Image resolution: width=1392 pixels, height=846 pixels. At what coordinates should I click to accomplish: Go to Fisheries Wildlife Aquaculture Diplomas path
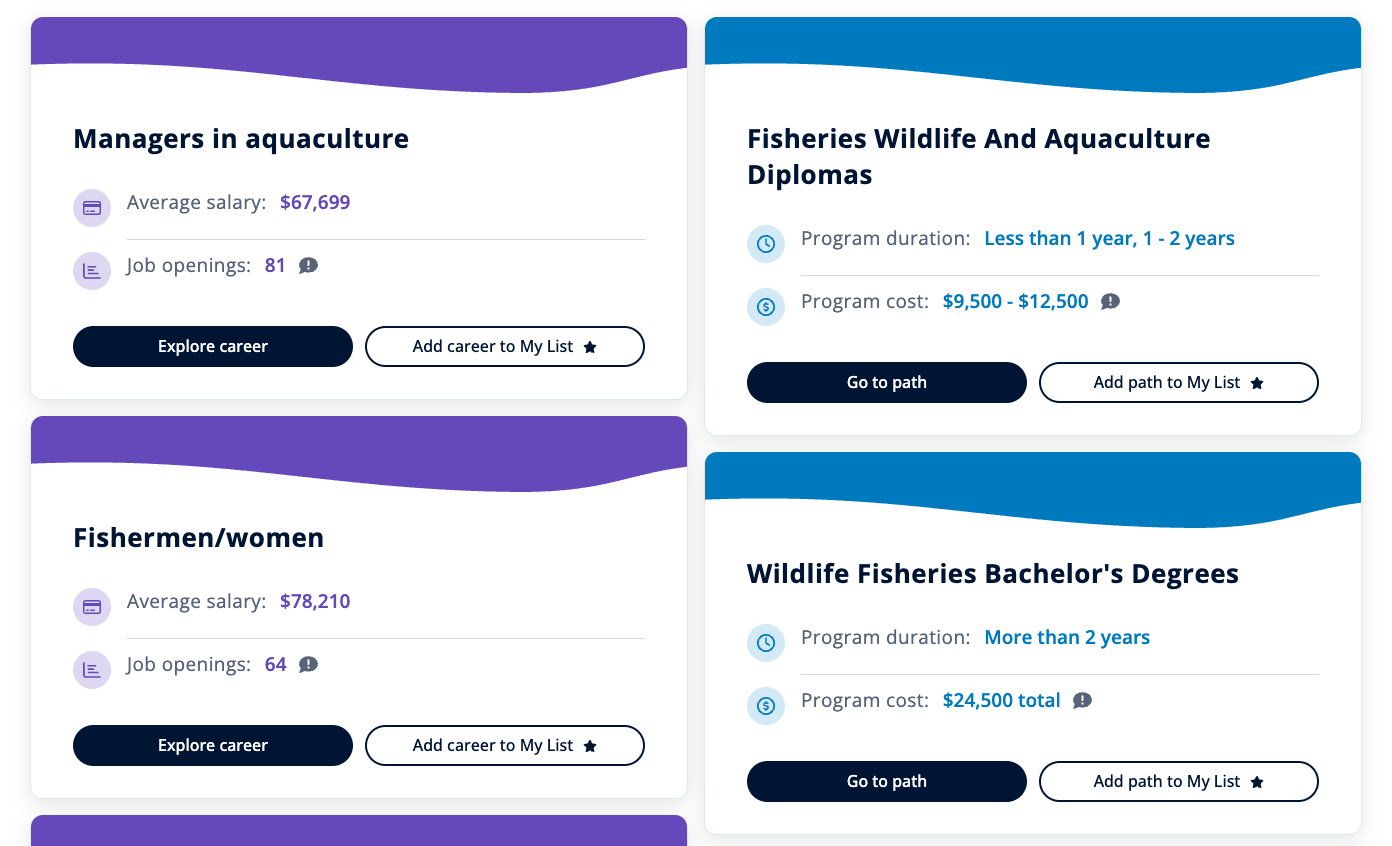click(x=887, y=383)
